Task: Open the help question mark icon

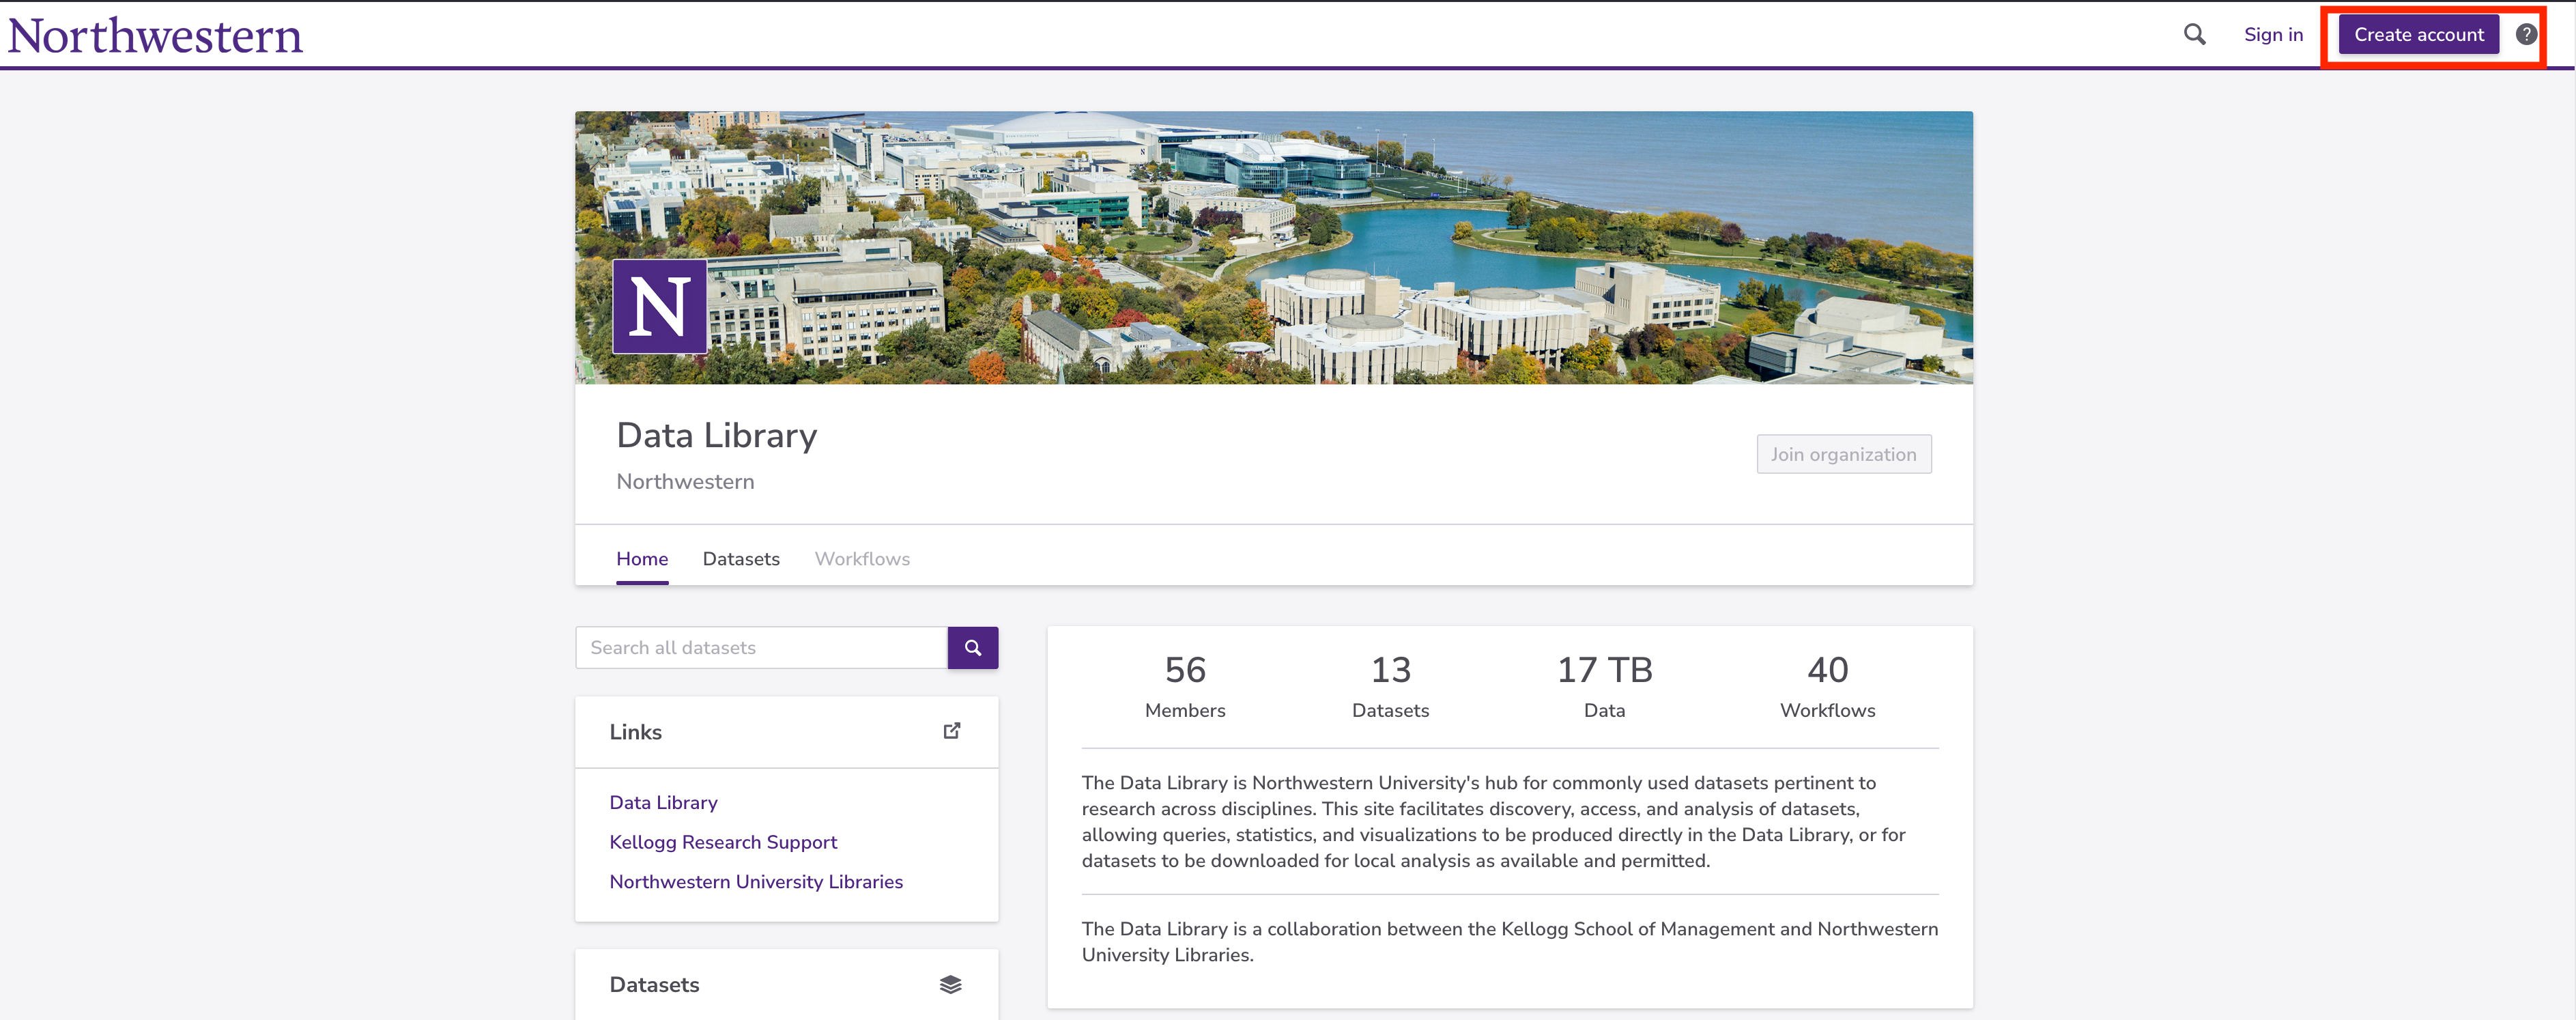Action: pyautogui.click(x=2526, y=35)
